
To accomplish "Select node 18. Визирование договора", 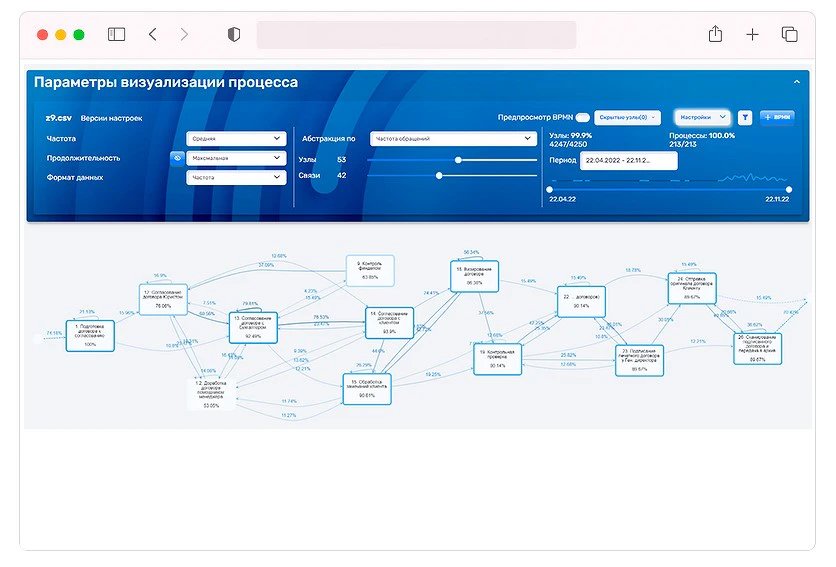I will pos(475,276).
